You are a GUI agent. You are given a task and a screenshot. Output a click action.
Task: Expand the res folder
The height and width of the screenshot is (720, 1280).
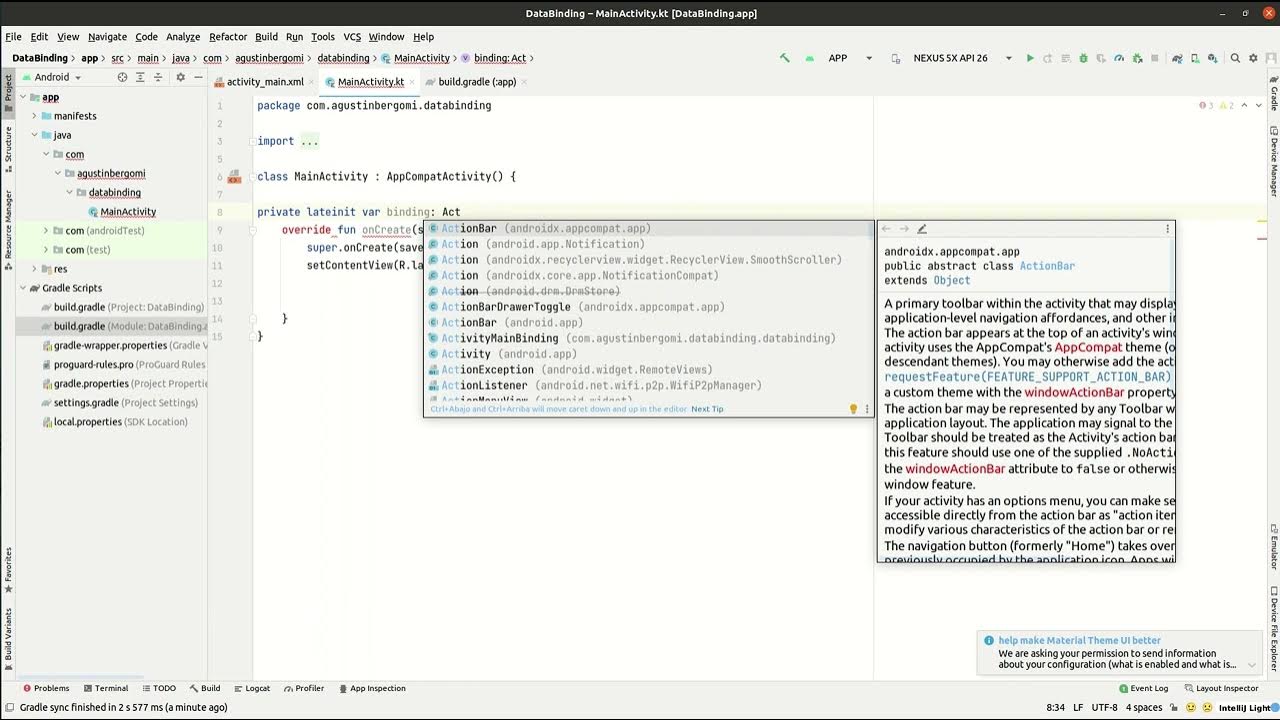[34, 269]
